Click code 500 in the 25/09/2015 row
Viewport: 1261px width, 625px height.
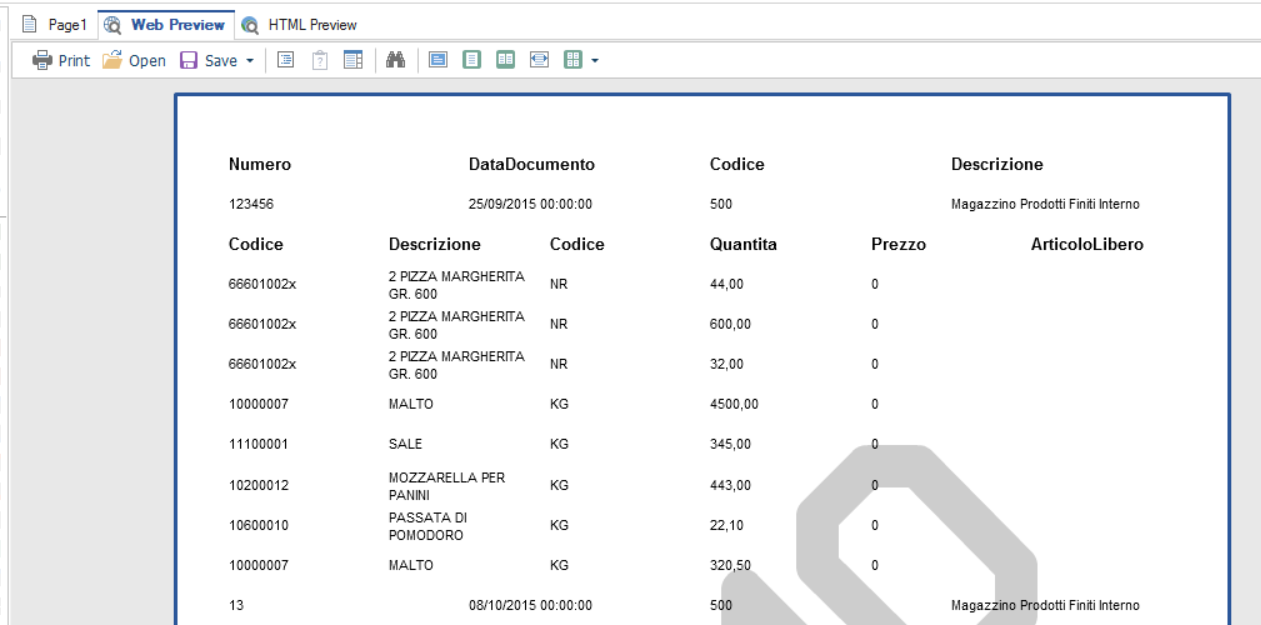coord(721,204)
